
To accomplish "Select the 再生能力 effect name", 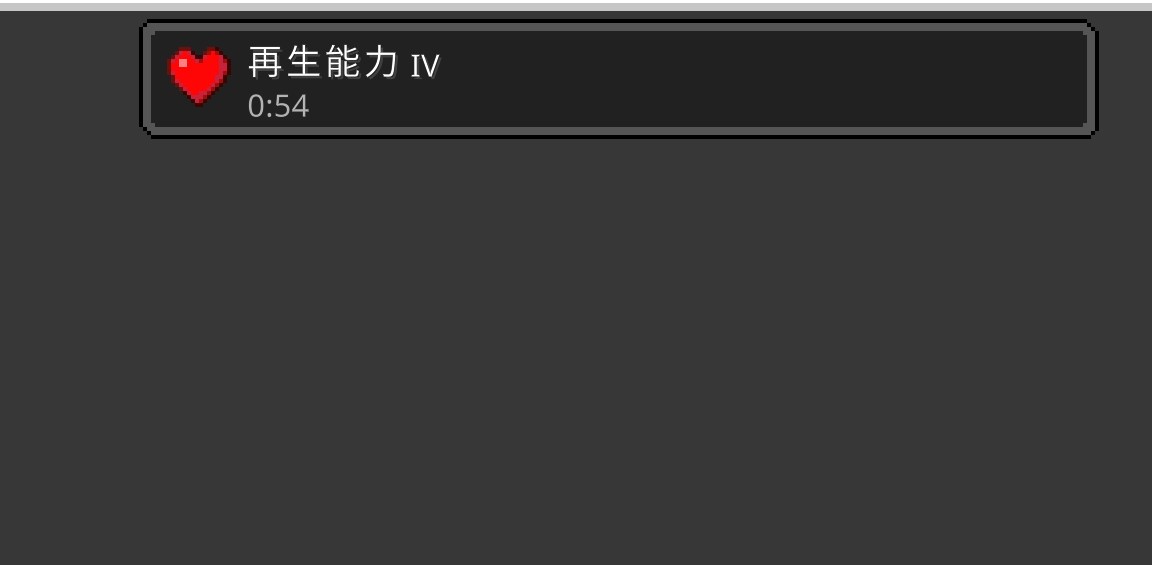I will (x=324, y=62).
